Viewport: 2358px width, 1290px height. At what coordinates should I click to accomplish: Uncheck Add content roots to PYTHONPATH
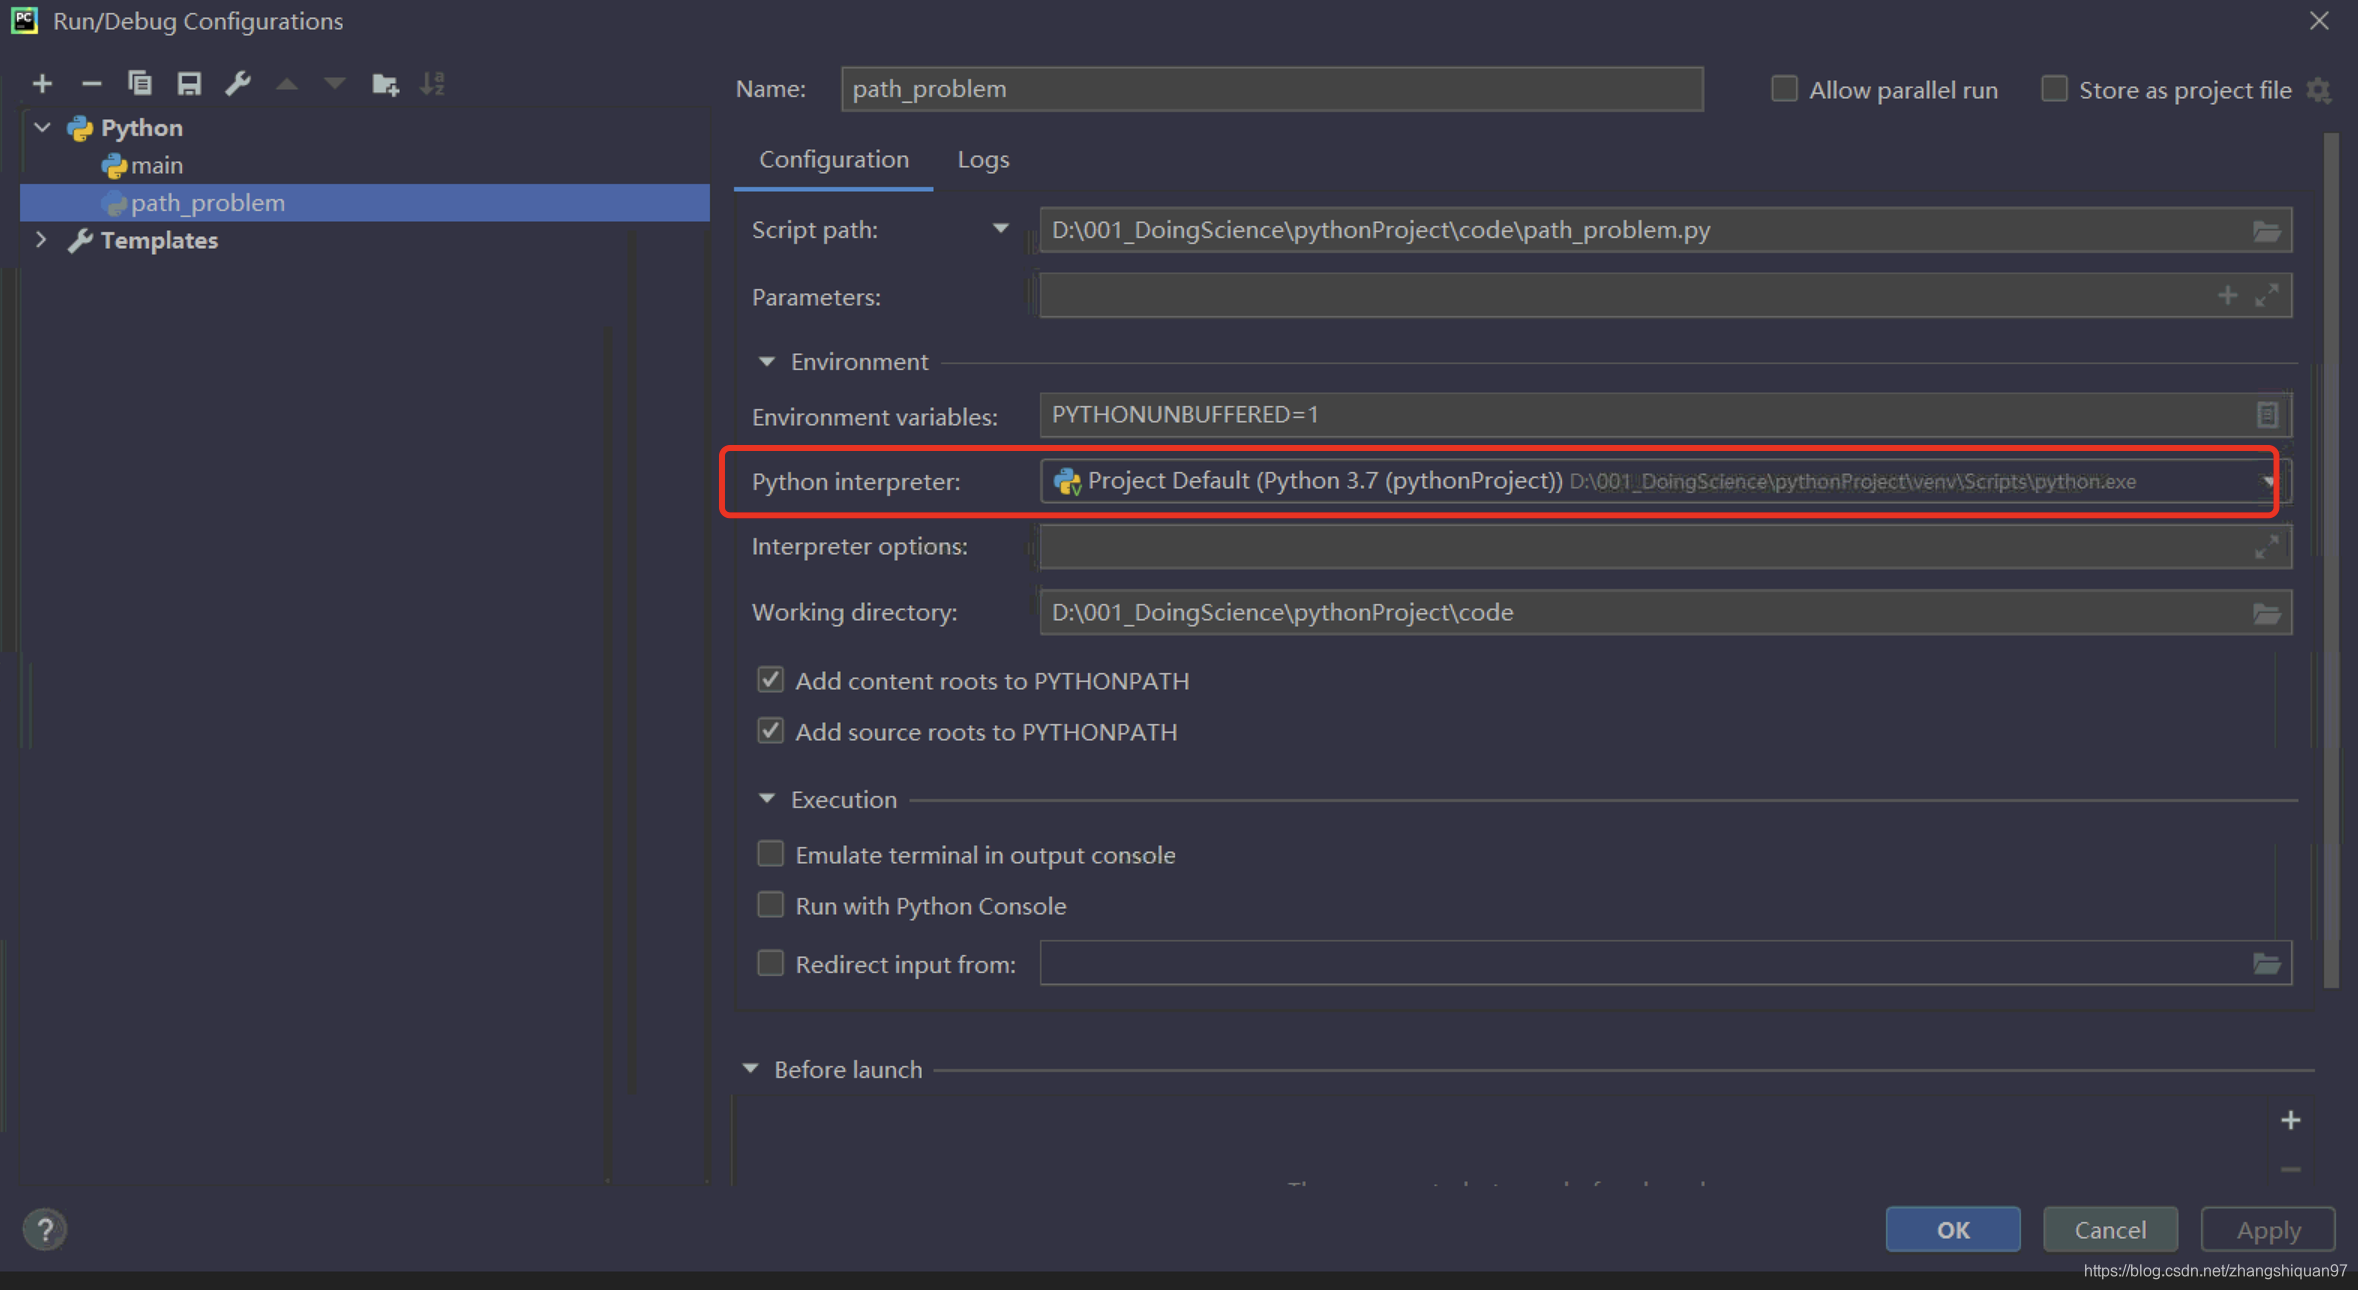click(x=770, y=681)
